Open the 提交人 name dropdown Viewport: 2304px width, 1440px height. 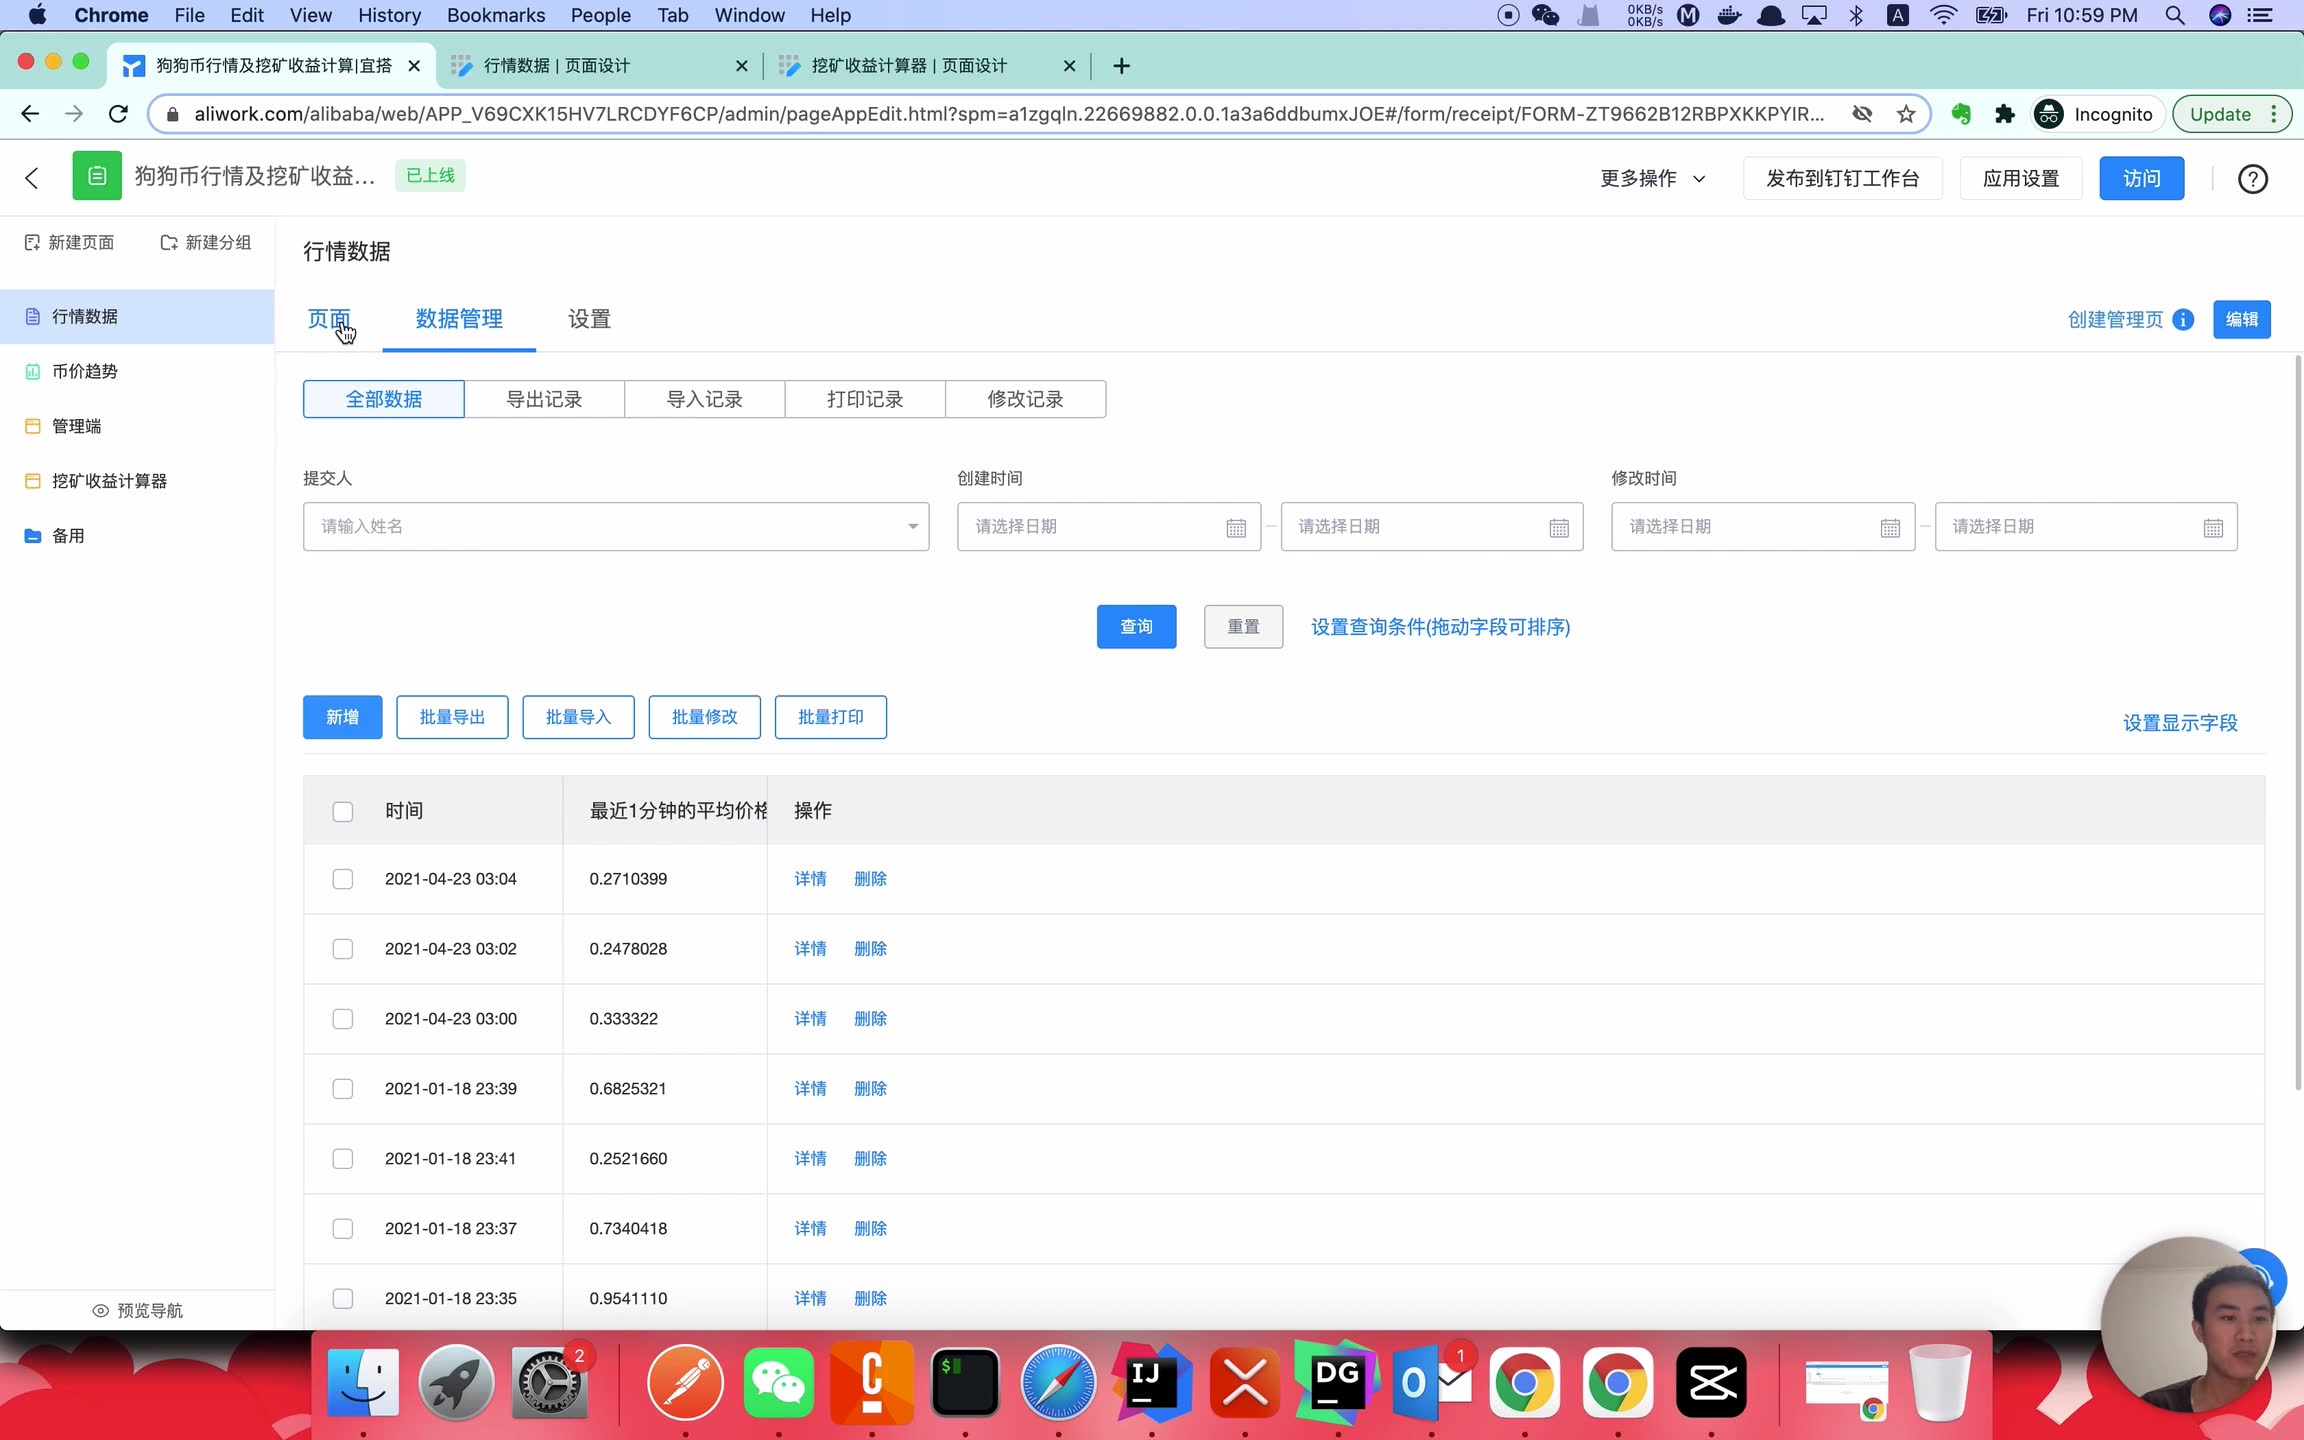click(615, 527)
